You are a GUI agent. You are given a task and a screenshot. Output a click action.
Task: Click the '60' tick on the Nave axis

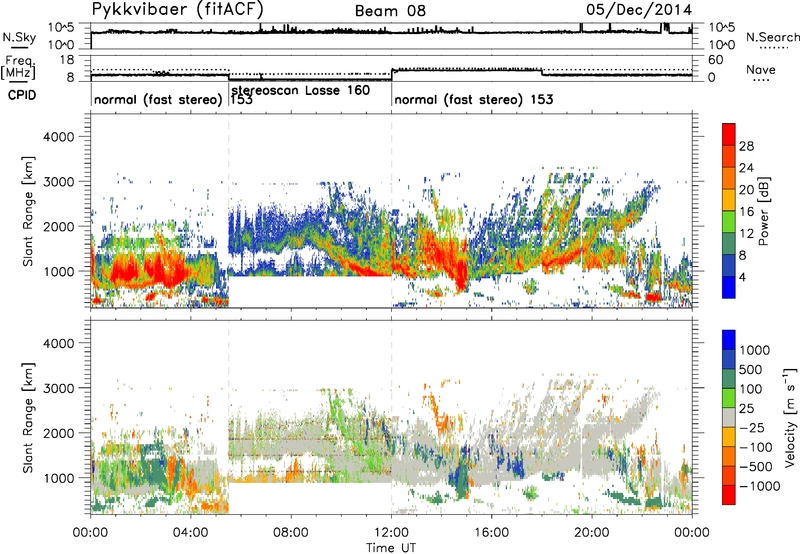(715, 60)
